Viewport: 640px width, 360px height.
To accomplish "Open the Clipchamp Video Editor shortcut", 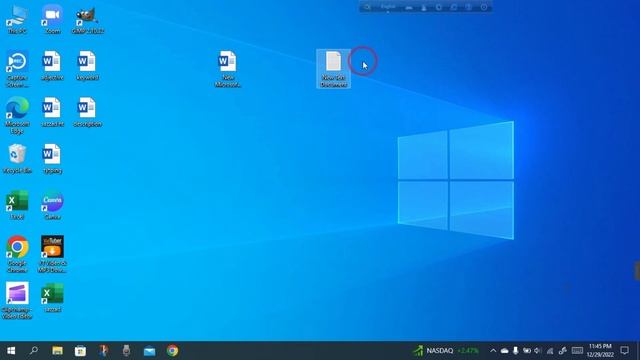I will click(x=17, y=300).
